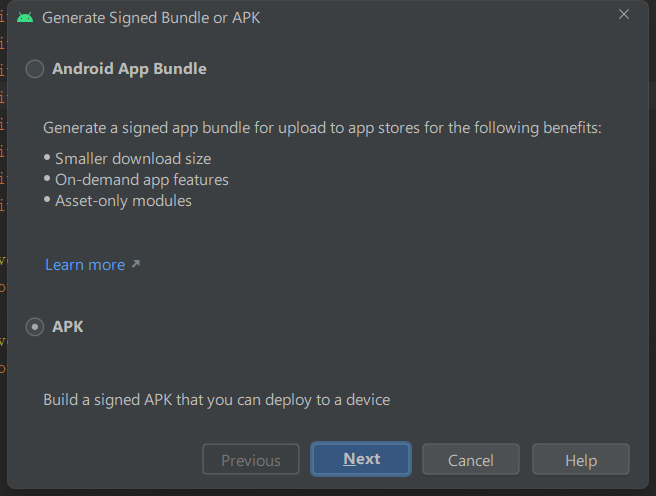This screenshot has height=496, width=656.
Task: Click the 'Asset-only modules' bullet
Action: coord(123,201)
